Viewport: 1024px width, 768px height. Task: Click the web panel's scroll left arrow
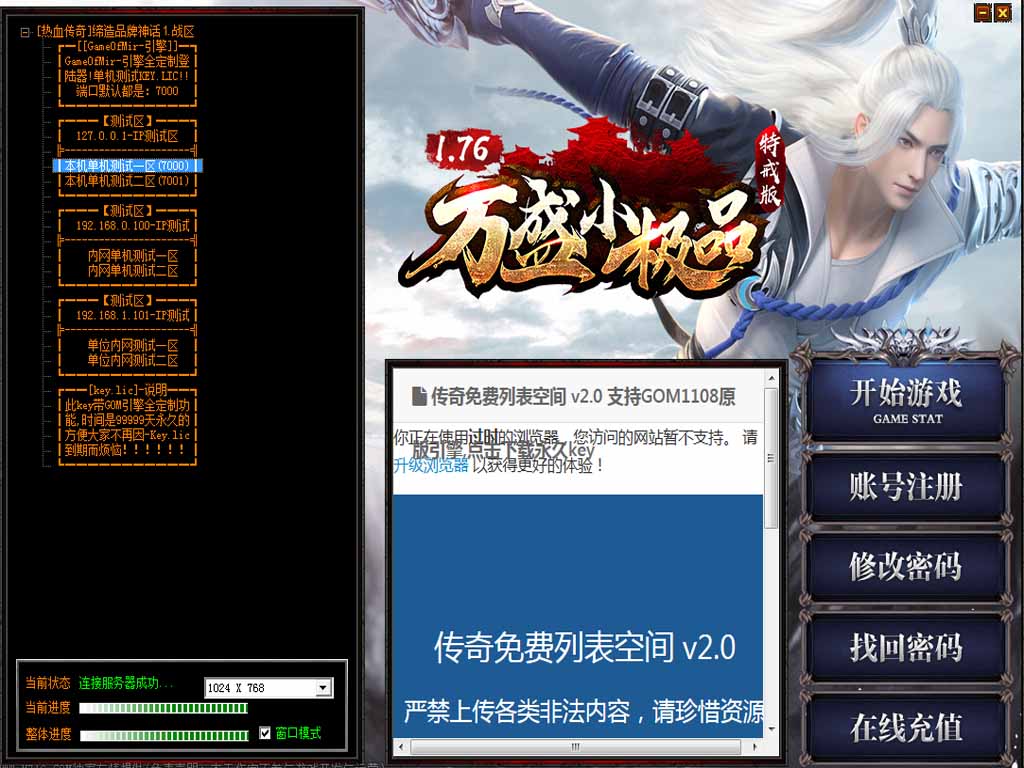point(401,746)
